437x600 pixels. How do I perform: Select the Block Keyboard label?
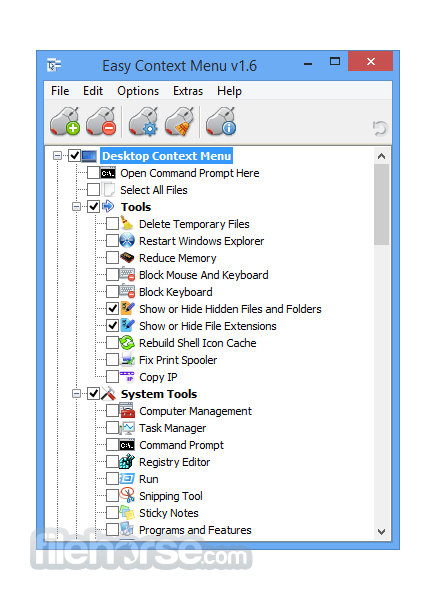click(176, 292)
